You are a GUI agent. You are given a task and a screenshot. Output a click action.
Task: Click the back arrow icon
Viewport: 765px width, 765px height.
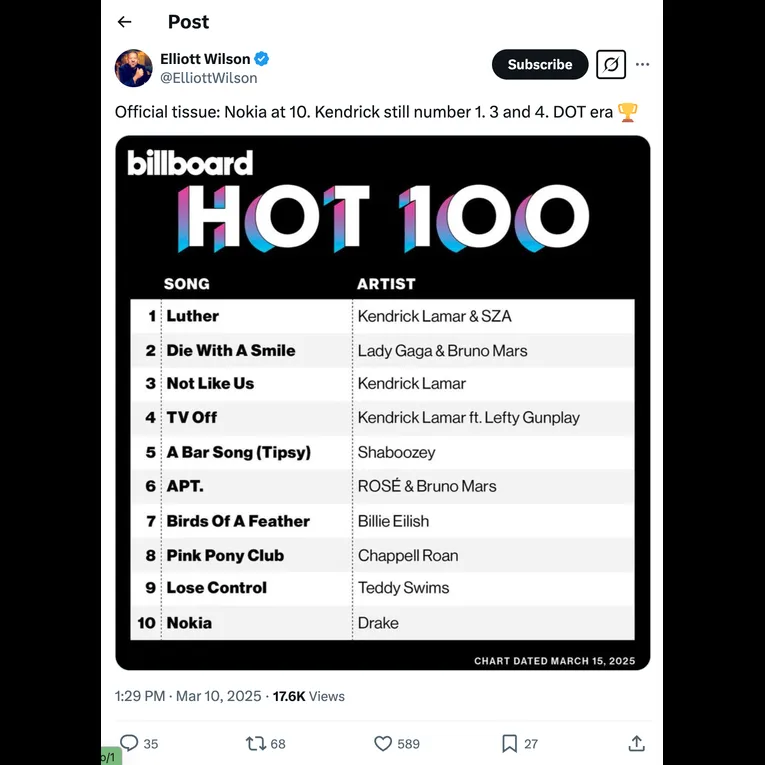tap(124, 22)
